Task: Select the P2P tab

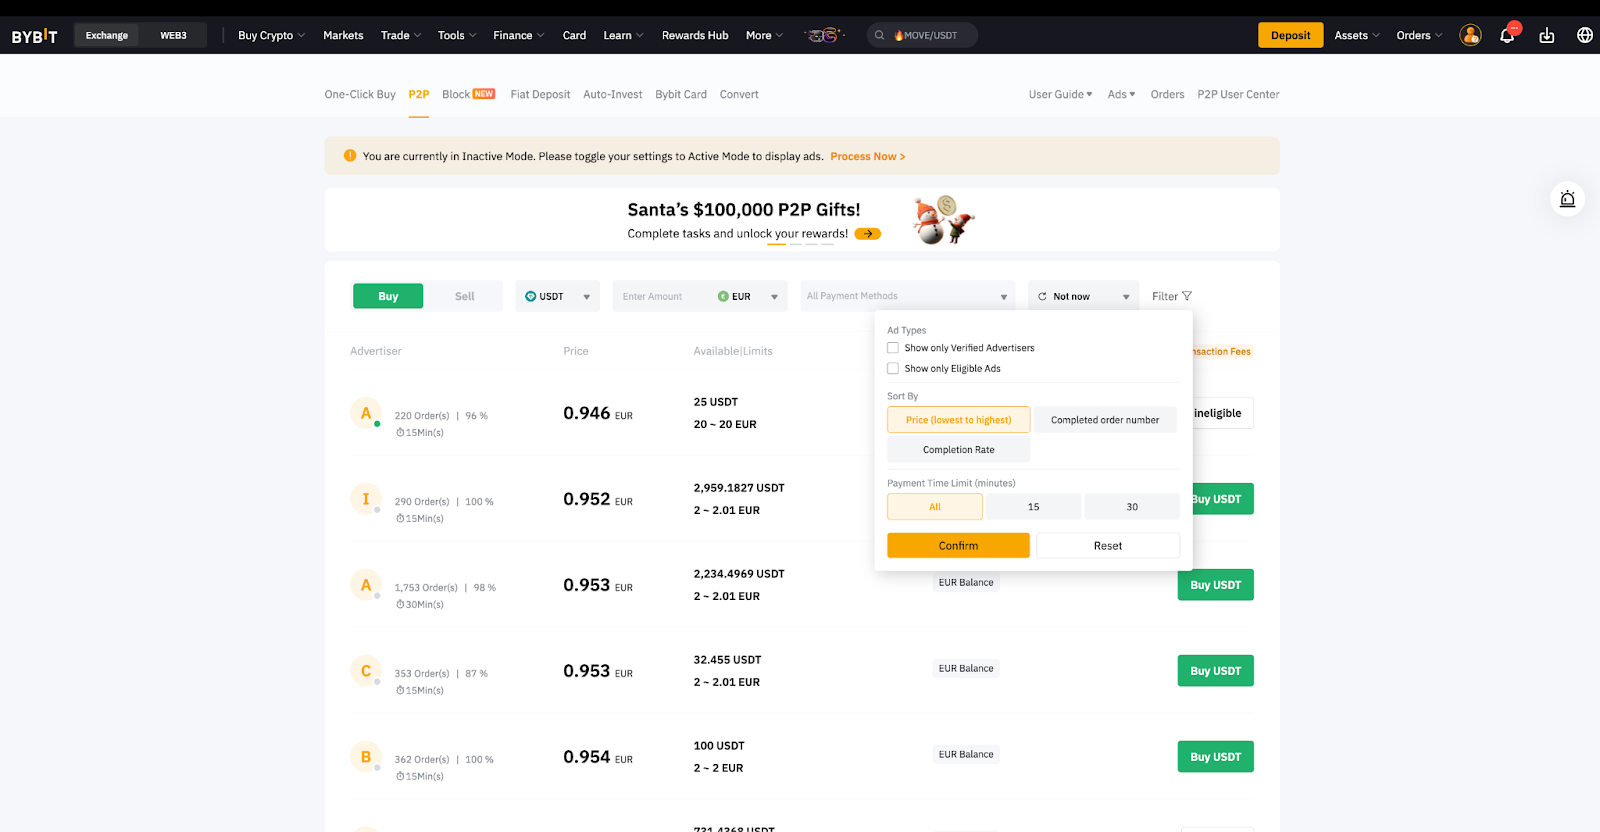Action: click(x=419, y=94)
